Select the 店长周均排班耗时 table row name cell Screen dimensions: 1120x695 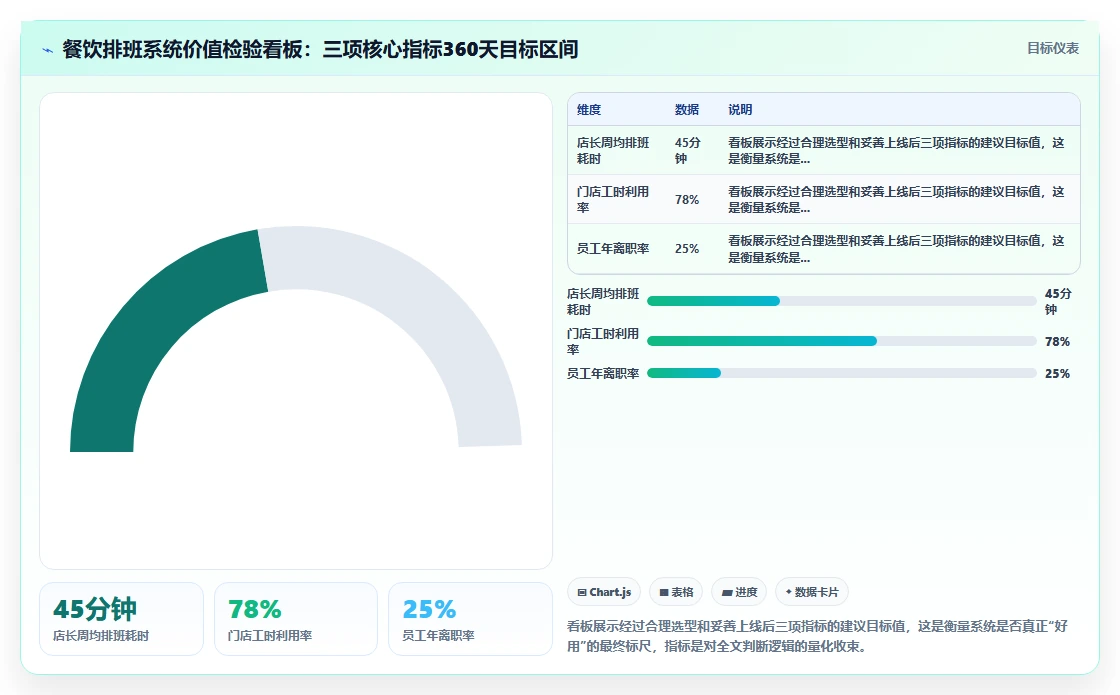pos(614,151)
